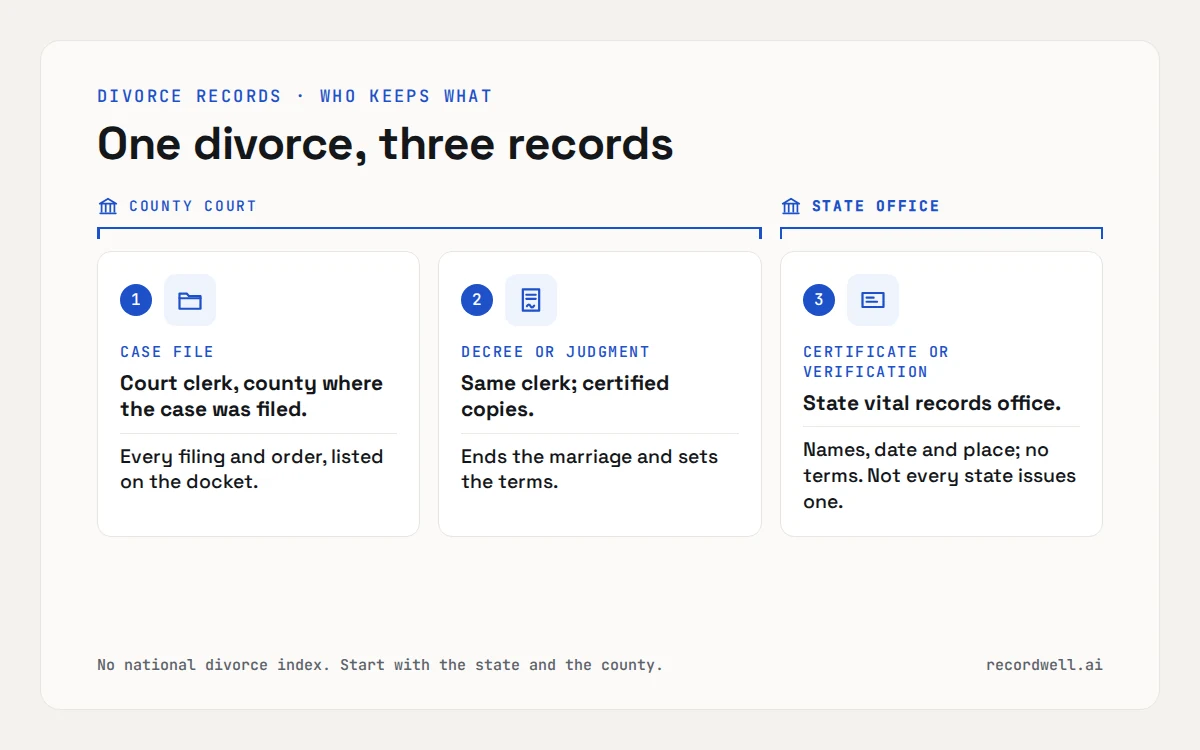The height and width of the screenshot is (750, 1200).
Task: Click the 'Decree or Judgment' card label
Action: 556,352
